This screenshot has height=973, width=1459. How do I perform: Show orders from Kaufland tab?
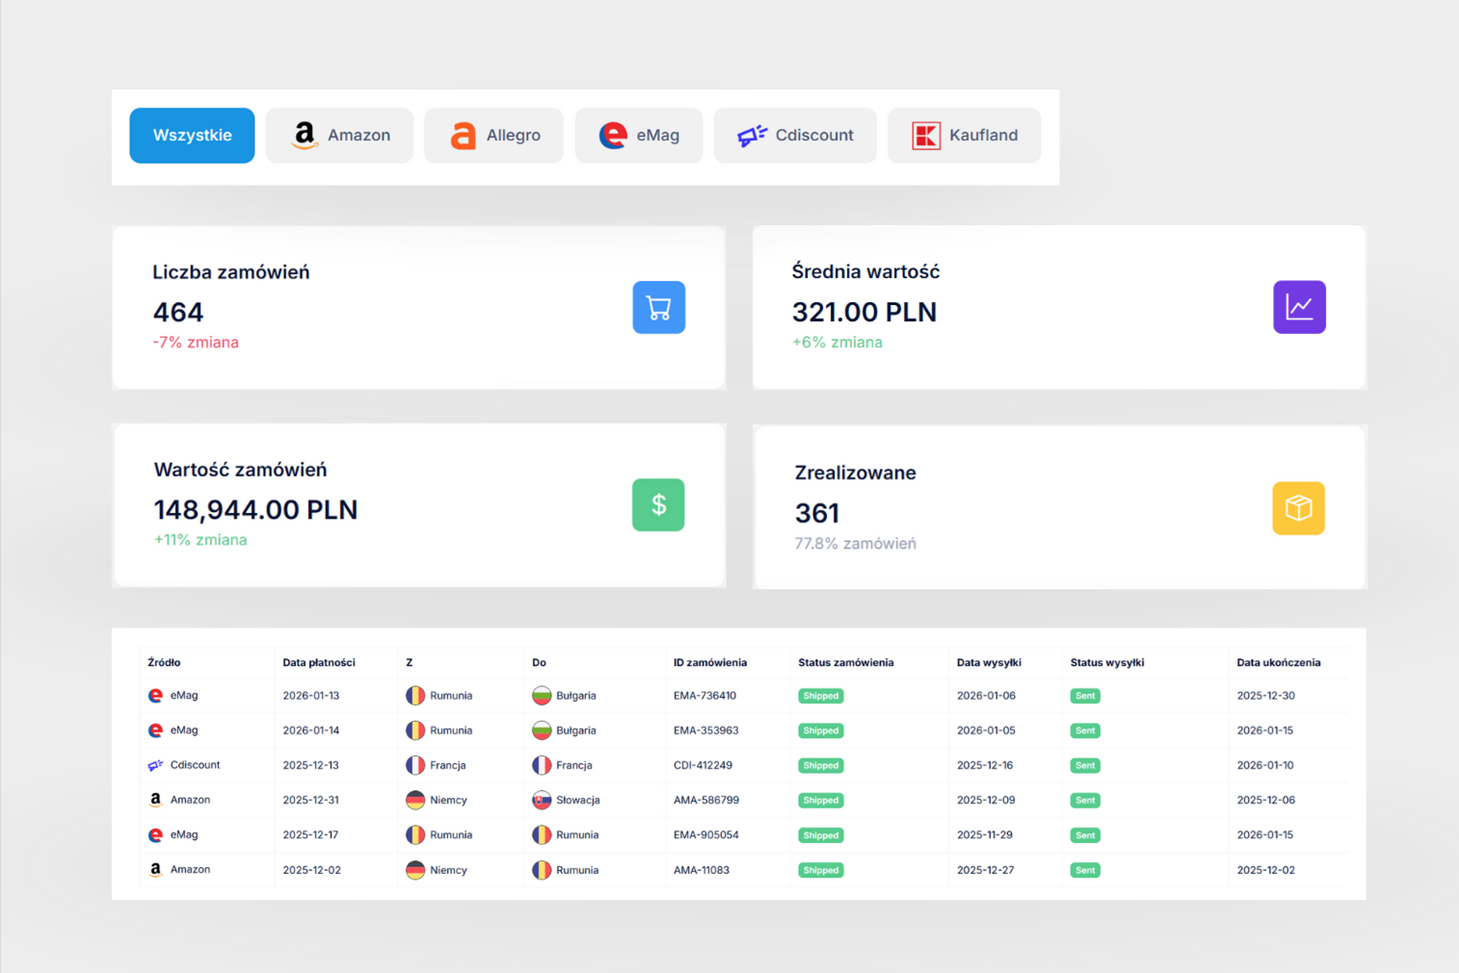pyautogui.click(x=963, y=135)
